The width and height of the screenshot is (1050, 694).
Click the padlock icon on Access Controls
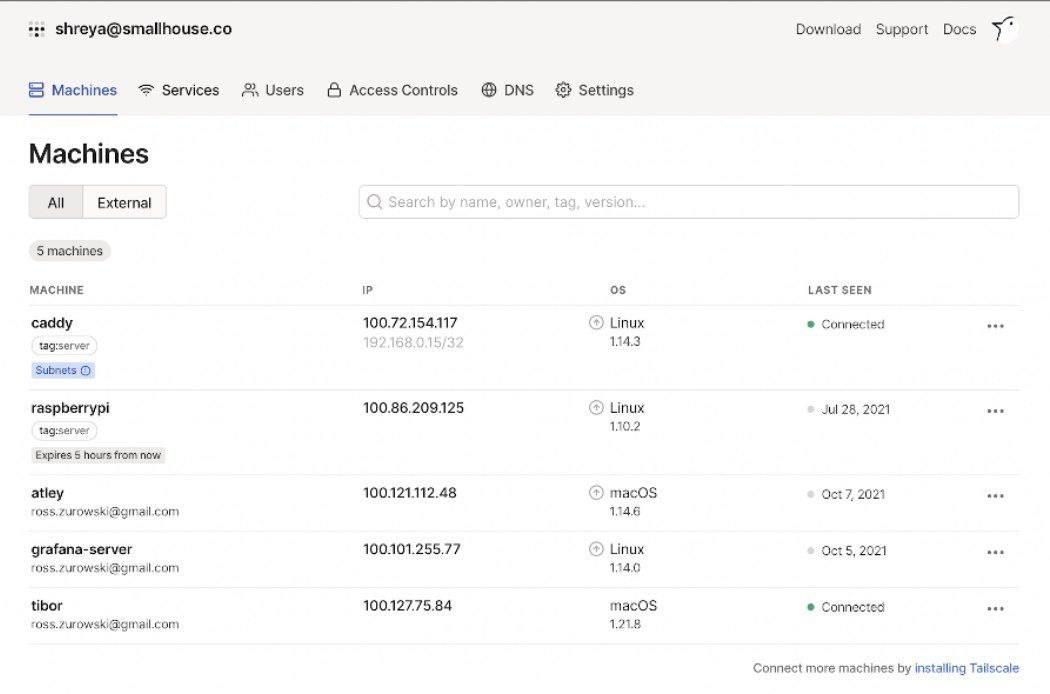click(333, 90)
